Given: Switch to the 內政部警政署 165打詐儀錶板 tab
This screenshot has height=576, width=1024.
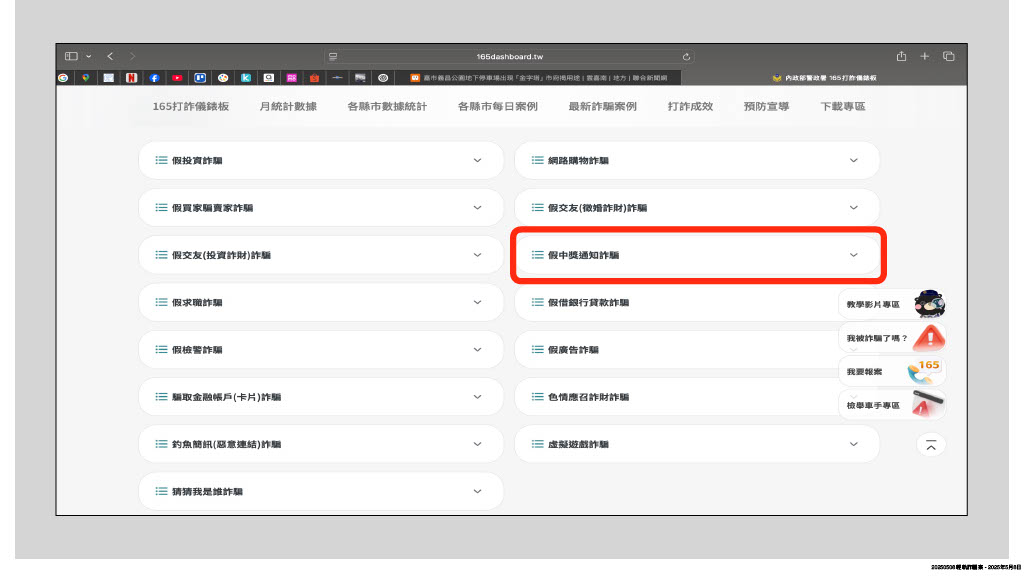Looking at the screenshot, I should click(x=823, y=77).
